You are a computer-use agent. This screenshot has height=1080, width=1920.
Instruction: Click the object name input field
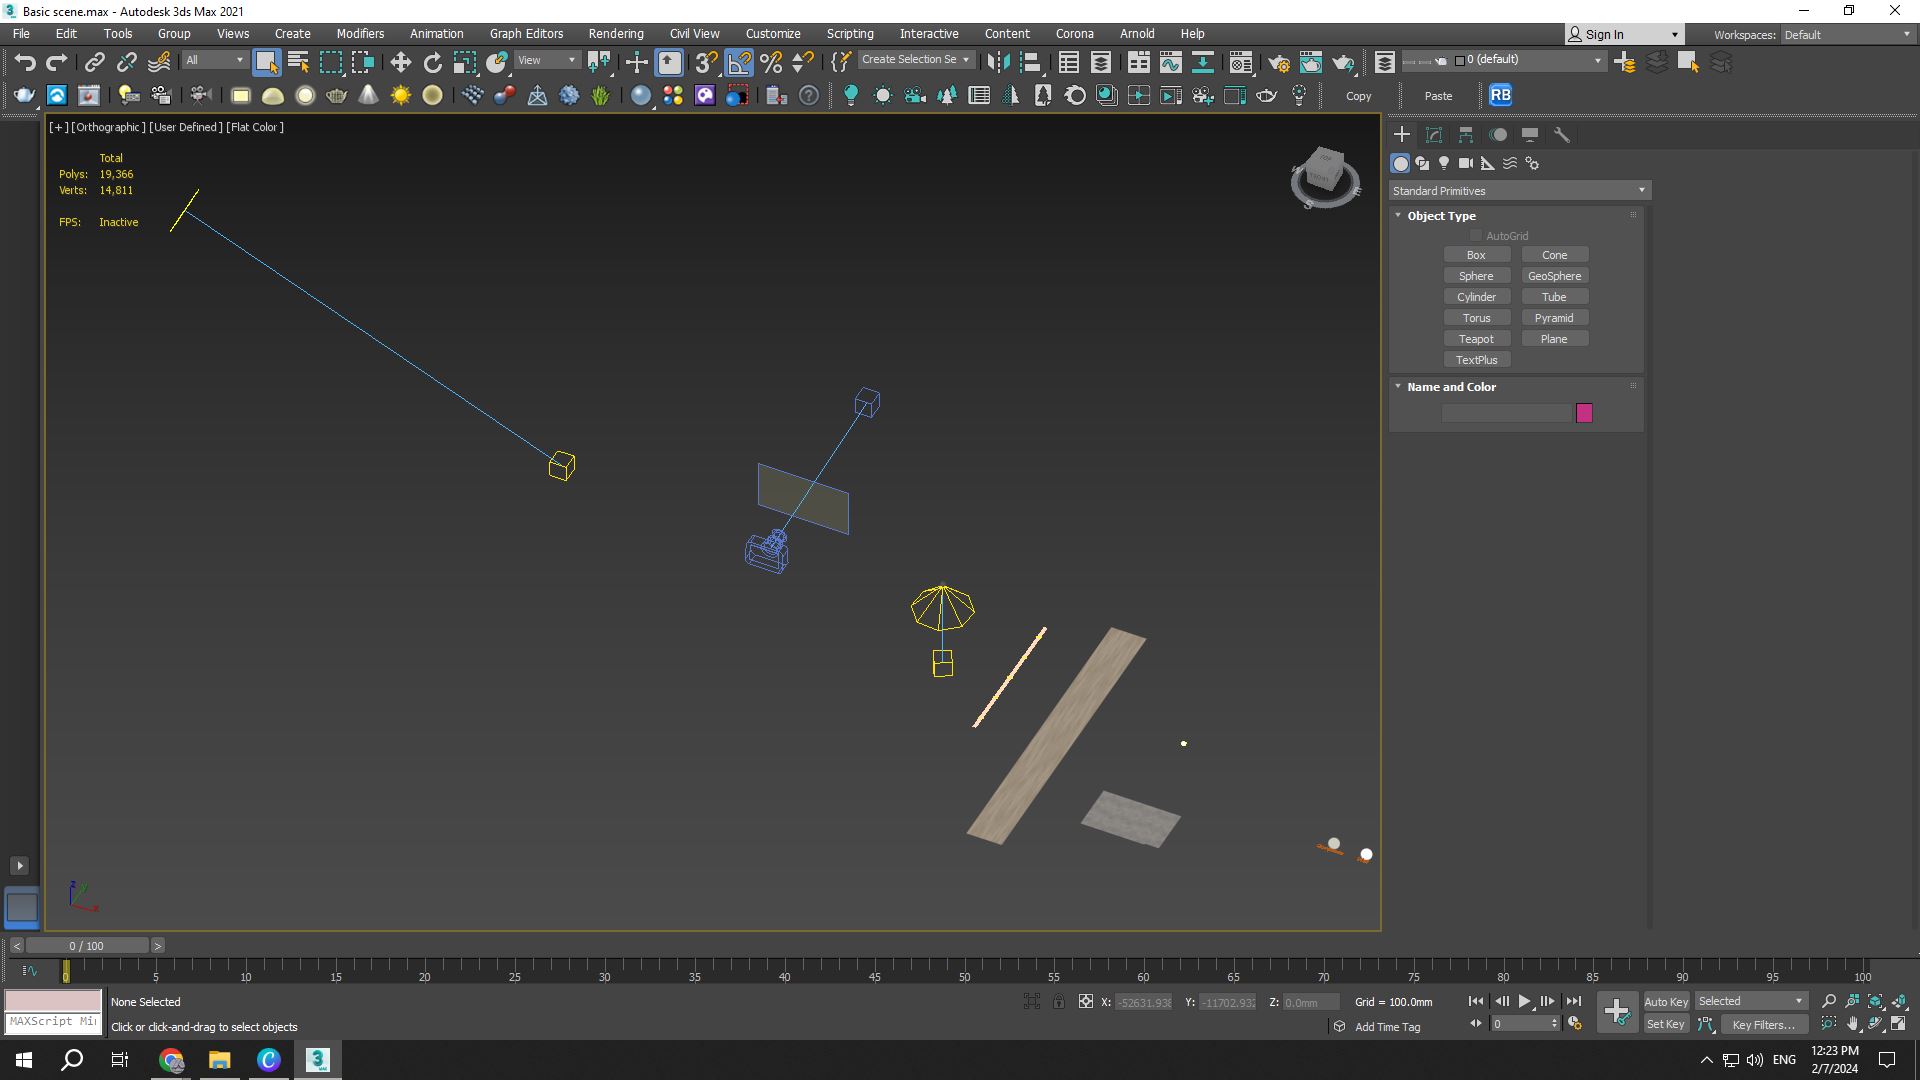click(1506, 413)
